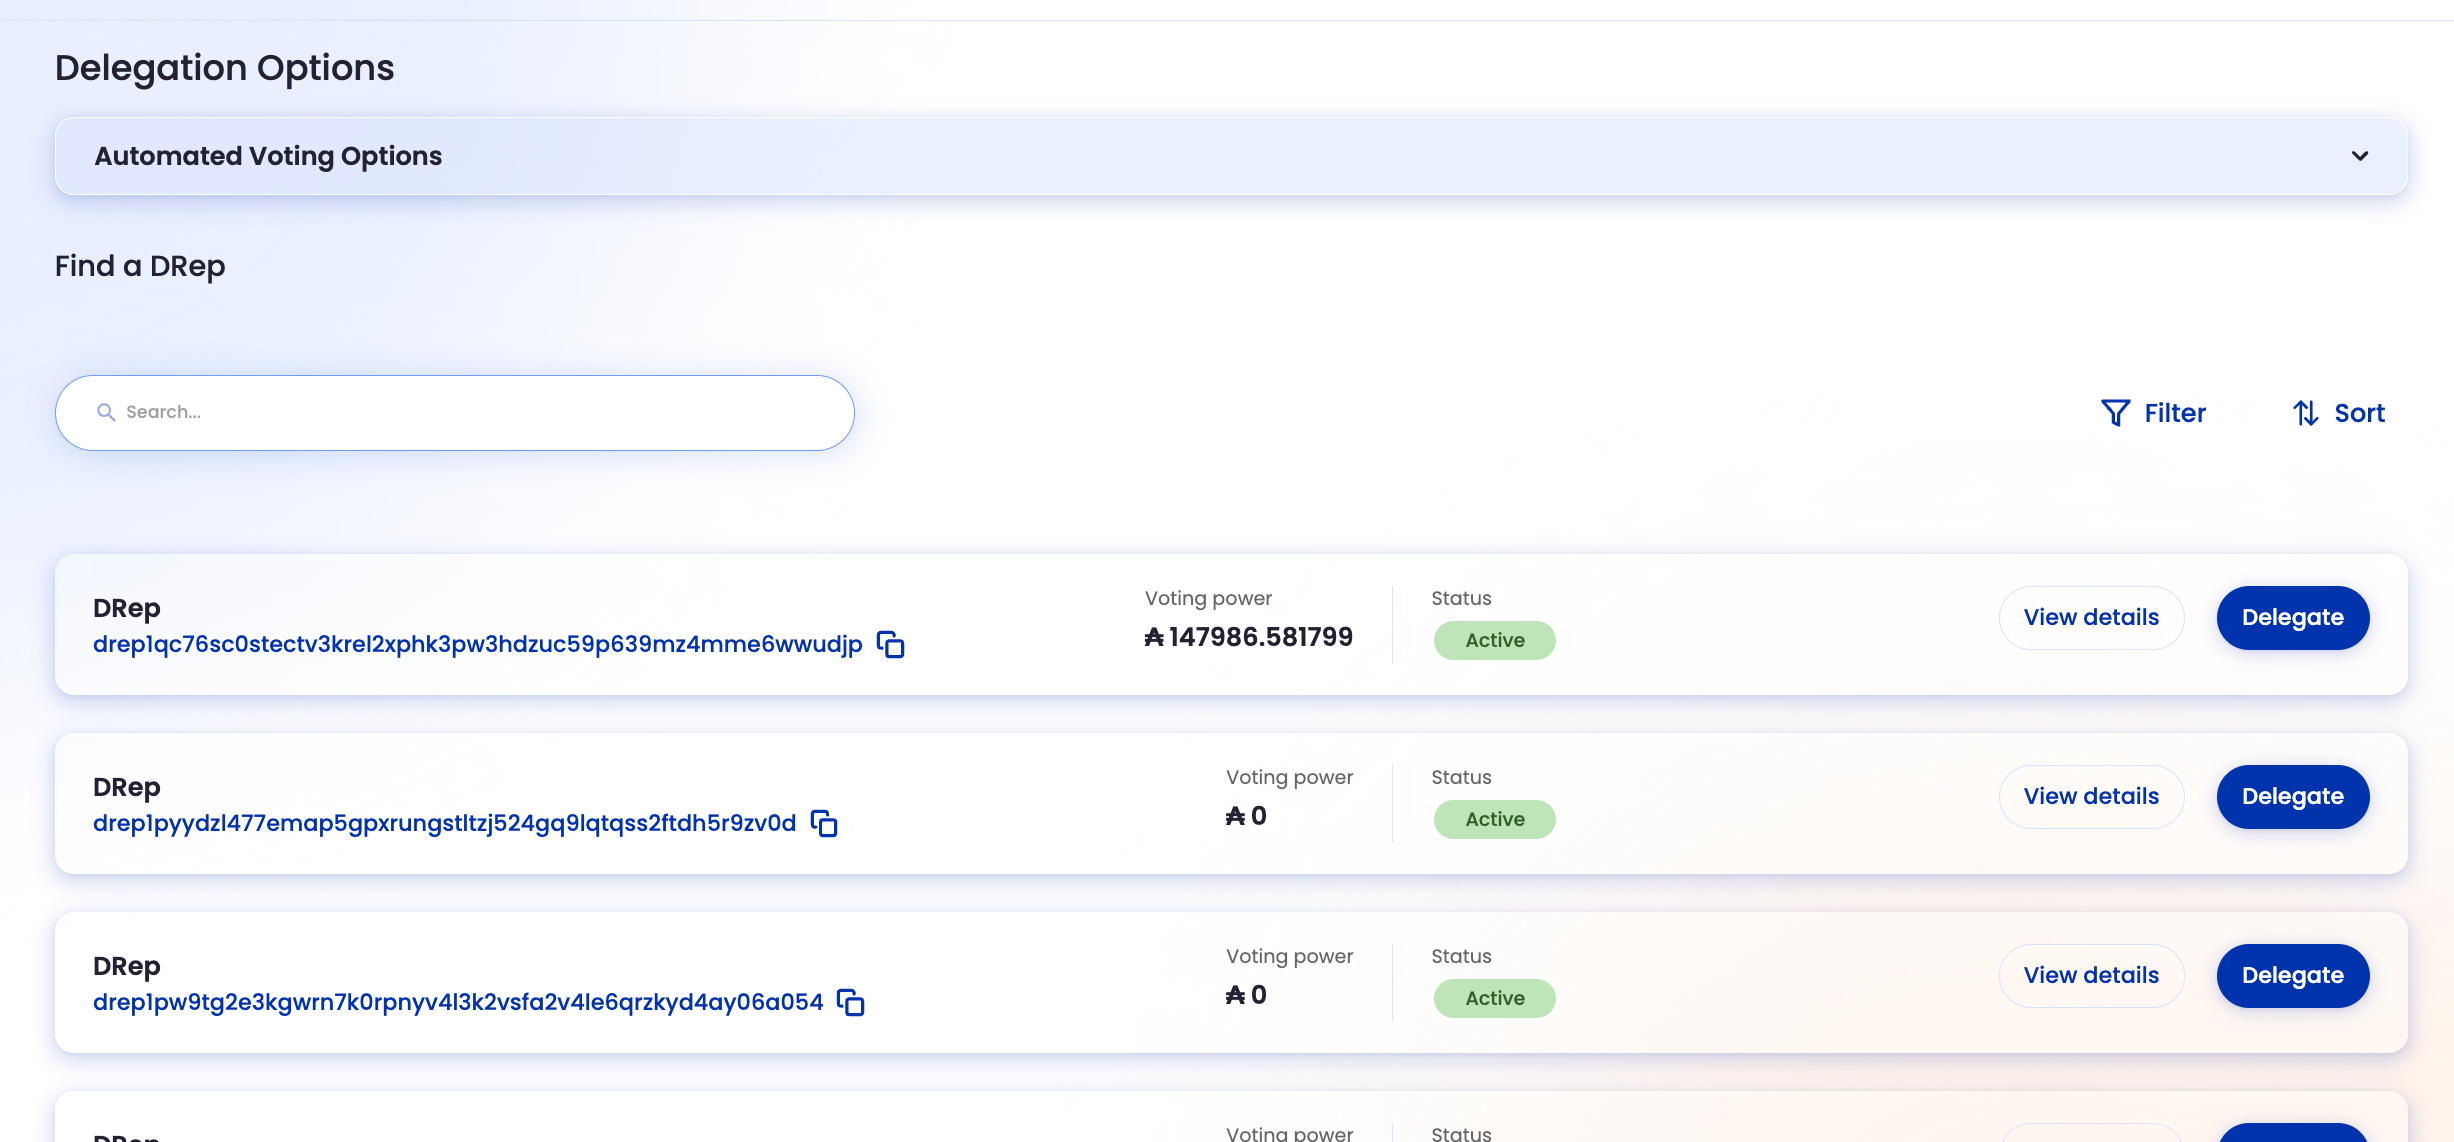Click the ₳ 0 voting power of drep1pyydzl477...
Image resolution: width=2454 pixels, height=1142 pixels.
1246,816
